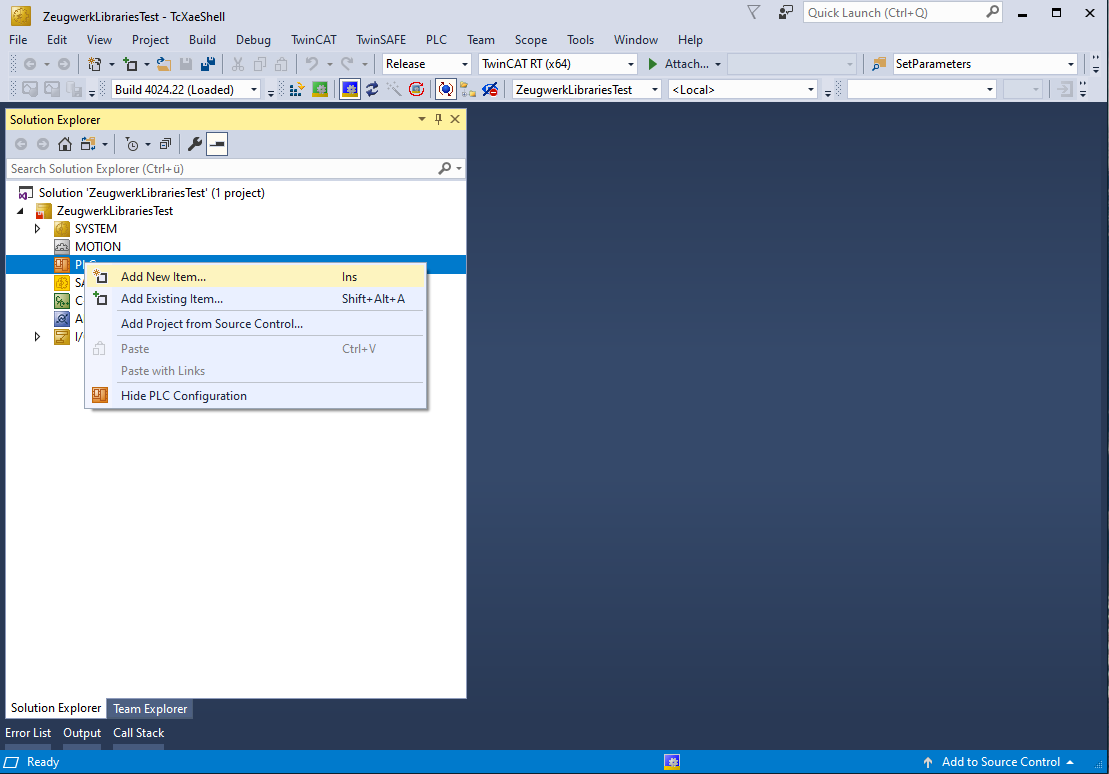Open the Attach button dropdown arrow
Viewport: 1109px width, 774px height.
tap(718, 64)
